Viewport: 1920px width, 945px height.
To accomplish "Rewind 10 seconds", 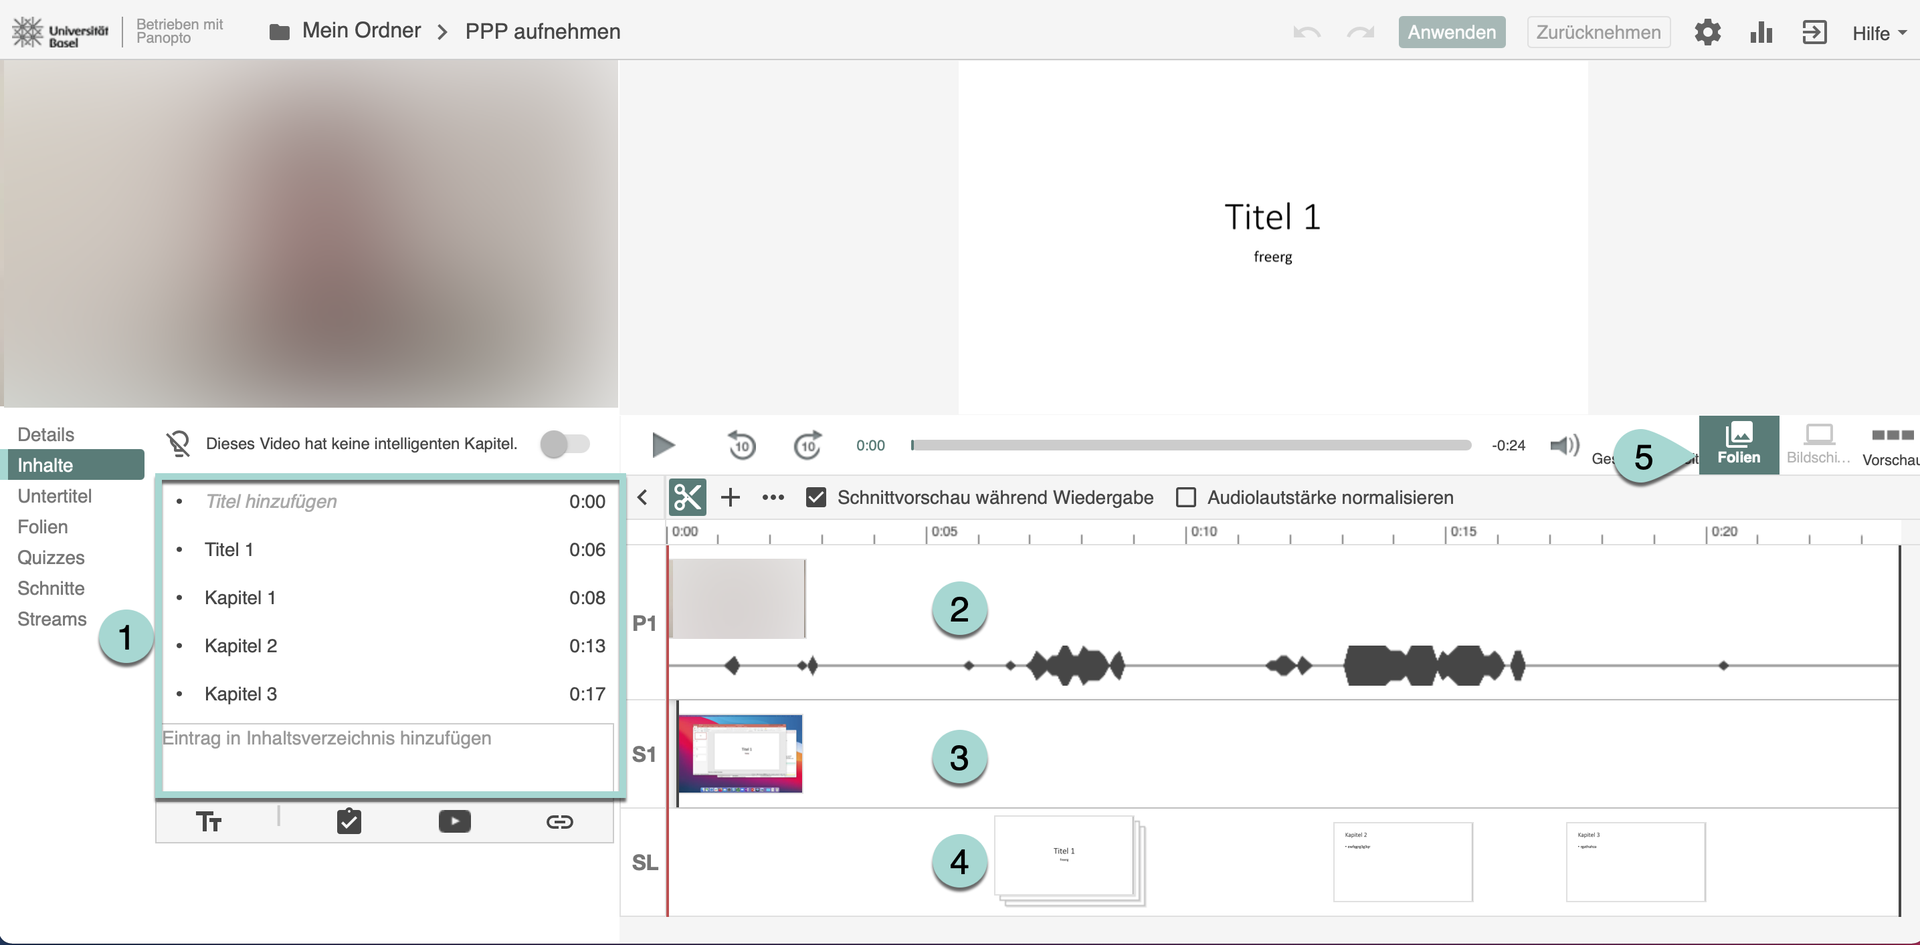I will click(x=741, y=445).
